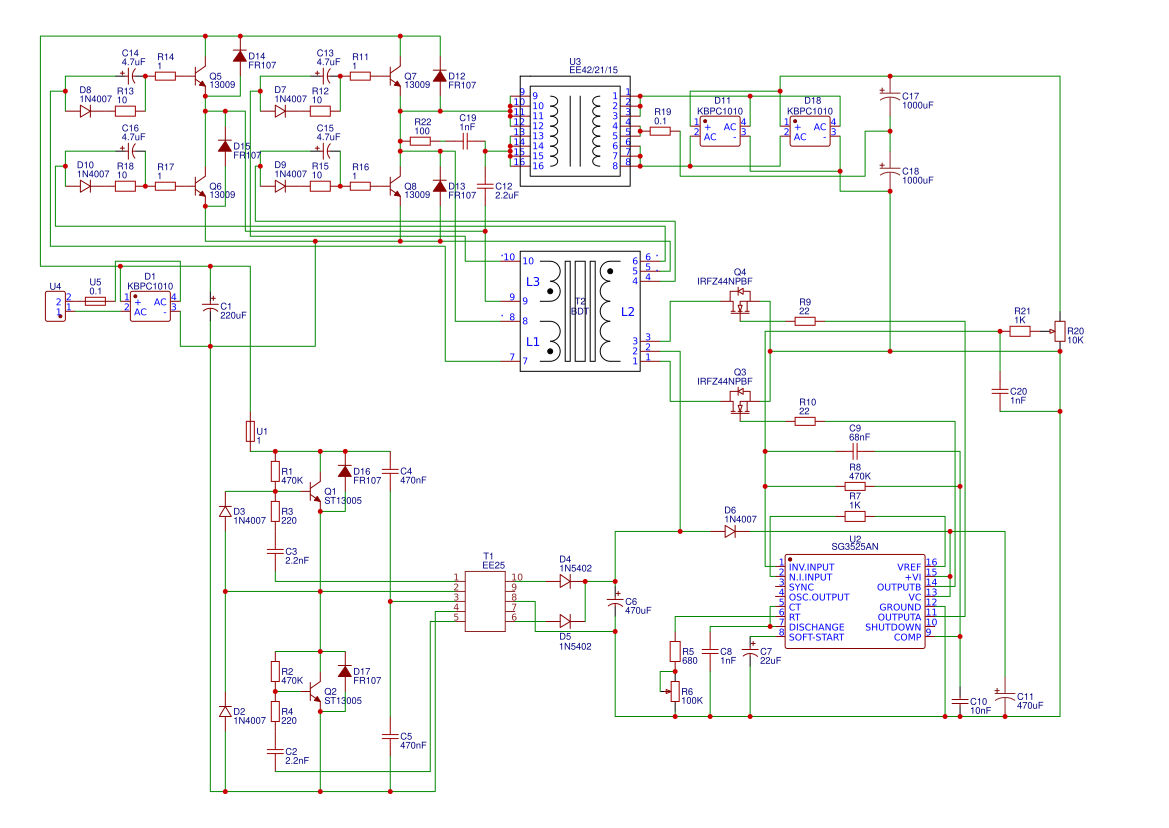The image size is (1169, 828).
Task: Click the OSC.OUTPUT pin label
Action: (x=819, y=597)
